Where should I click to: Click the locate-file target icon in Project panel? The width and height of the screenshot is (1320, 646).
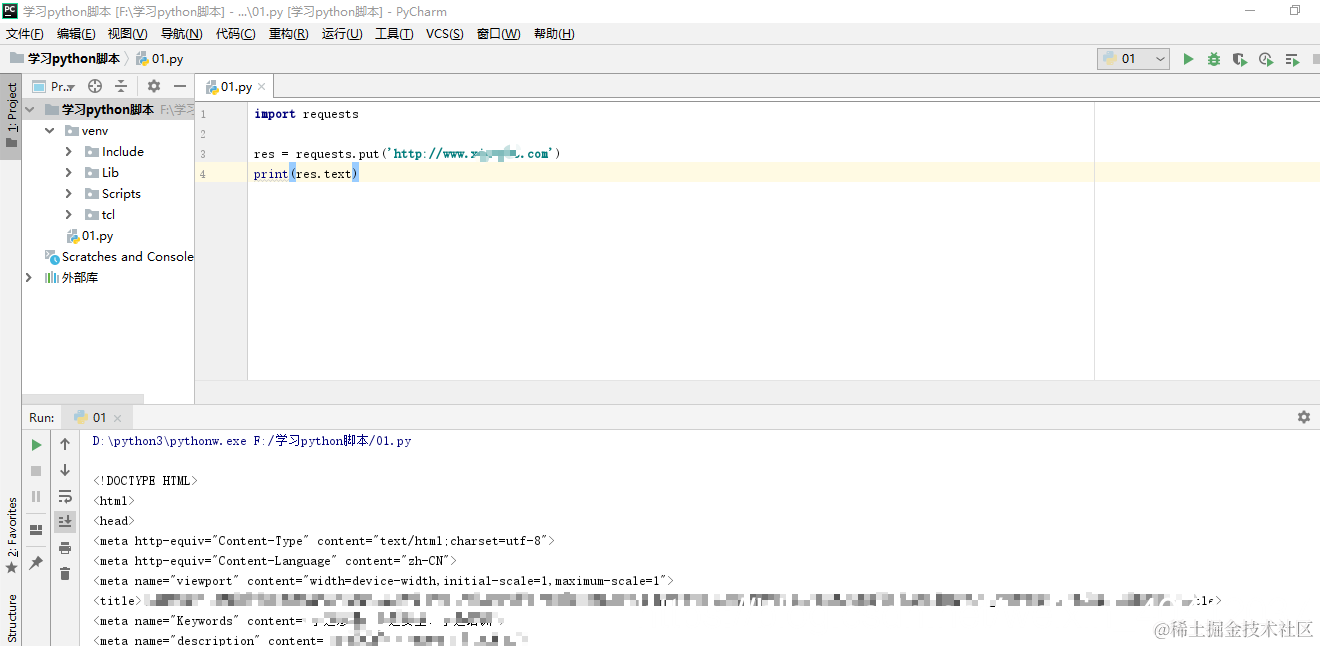[x=95, y=87]
